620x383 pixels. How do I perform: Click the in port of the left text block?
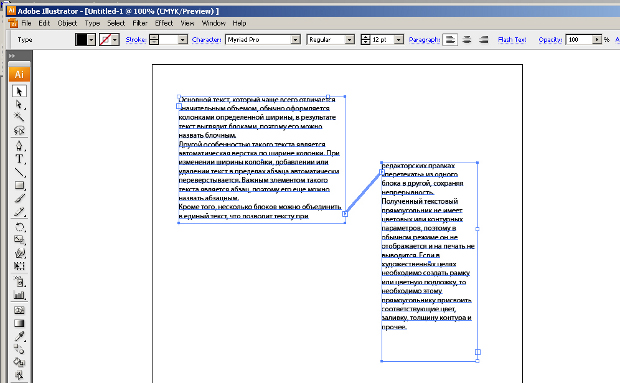point(179,106)
